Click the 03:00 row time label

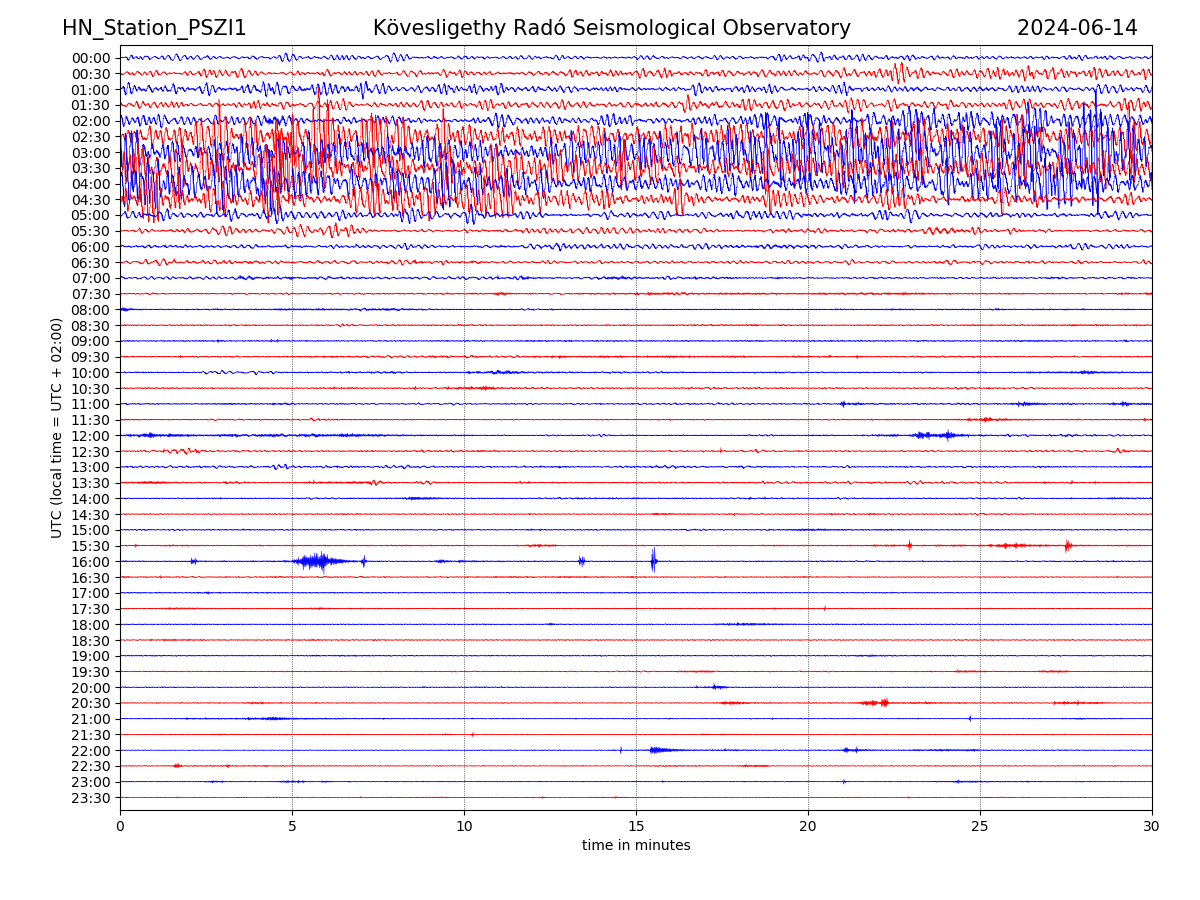pyautogui.click(x=91, y=153)
